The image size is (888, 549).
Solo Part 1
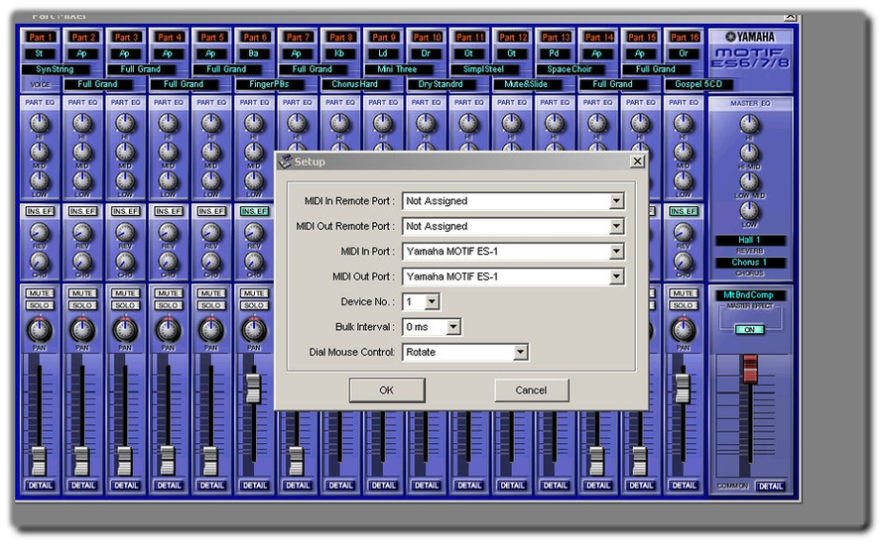(x=40, y=305)
